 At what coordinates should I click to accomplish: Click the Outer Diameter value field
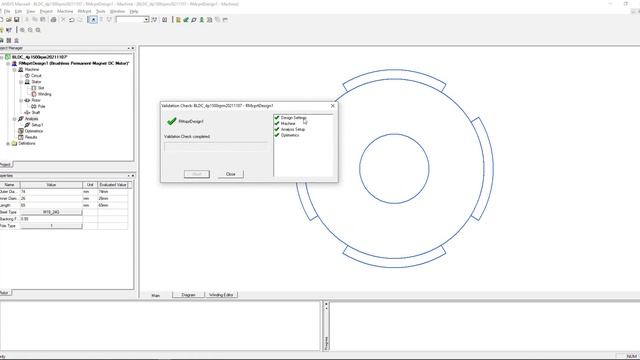(x=51, y=191)
